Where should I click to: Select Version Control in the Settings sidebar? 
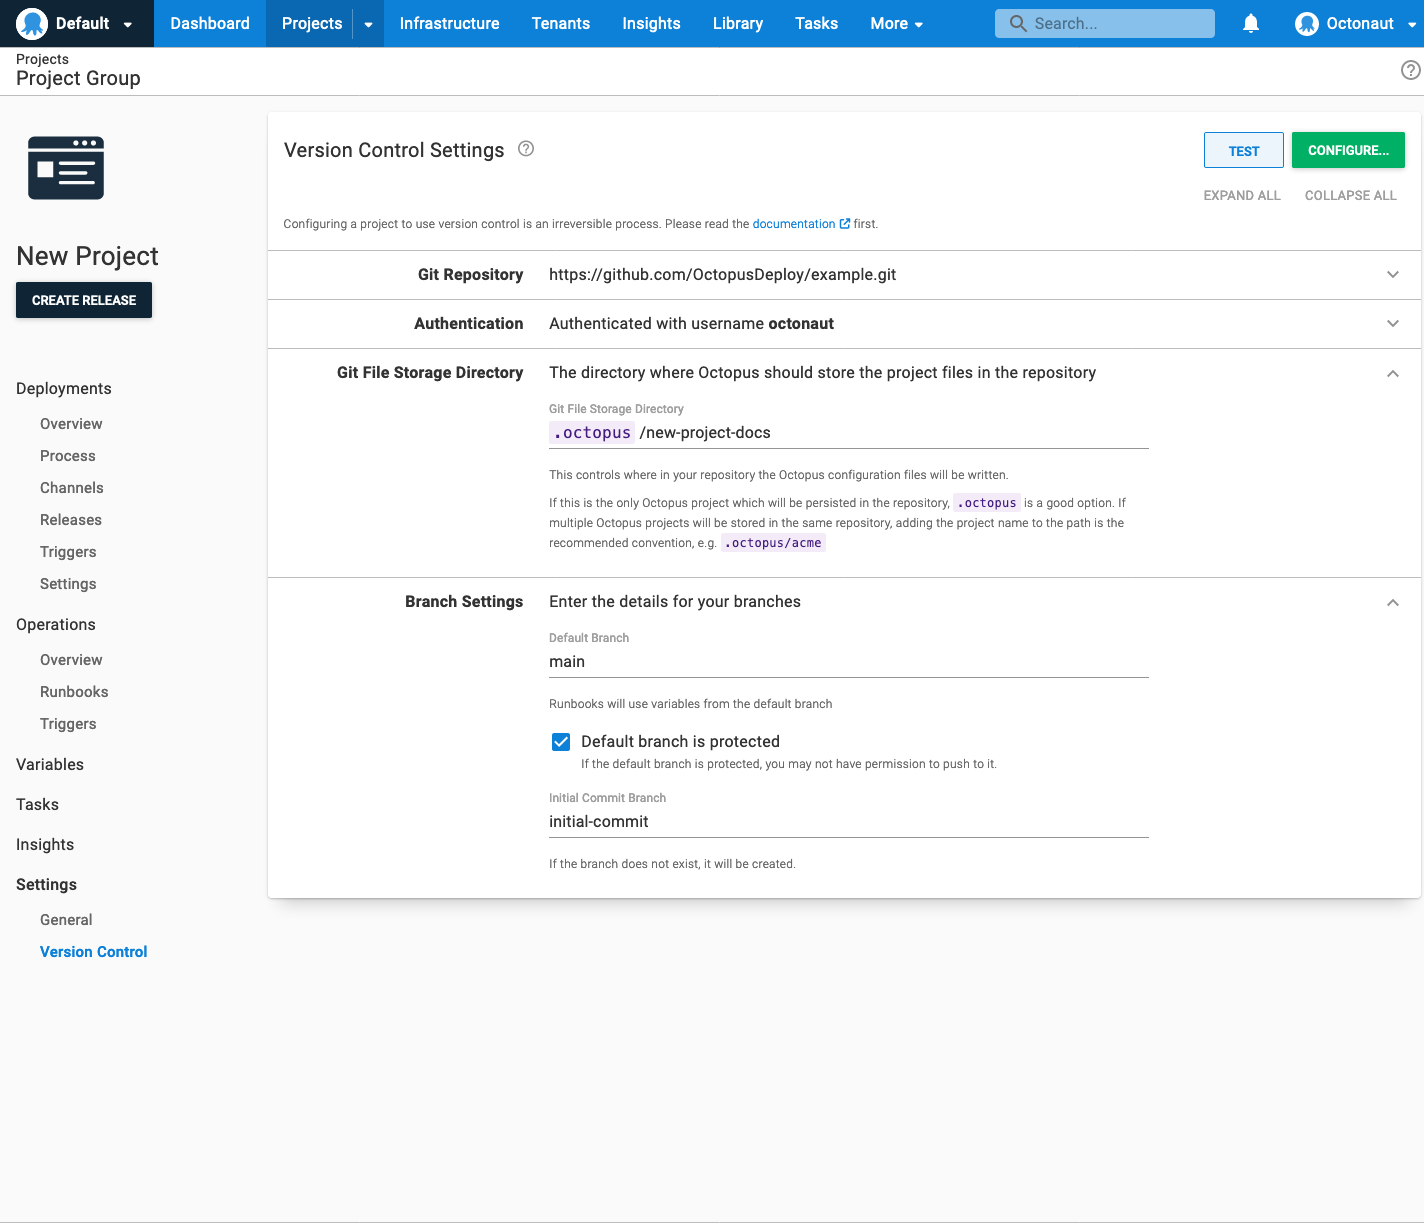[93, 951]
